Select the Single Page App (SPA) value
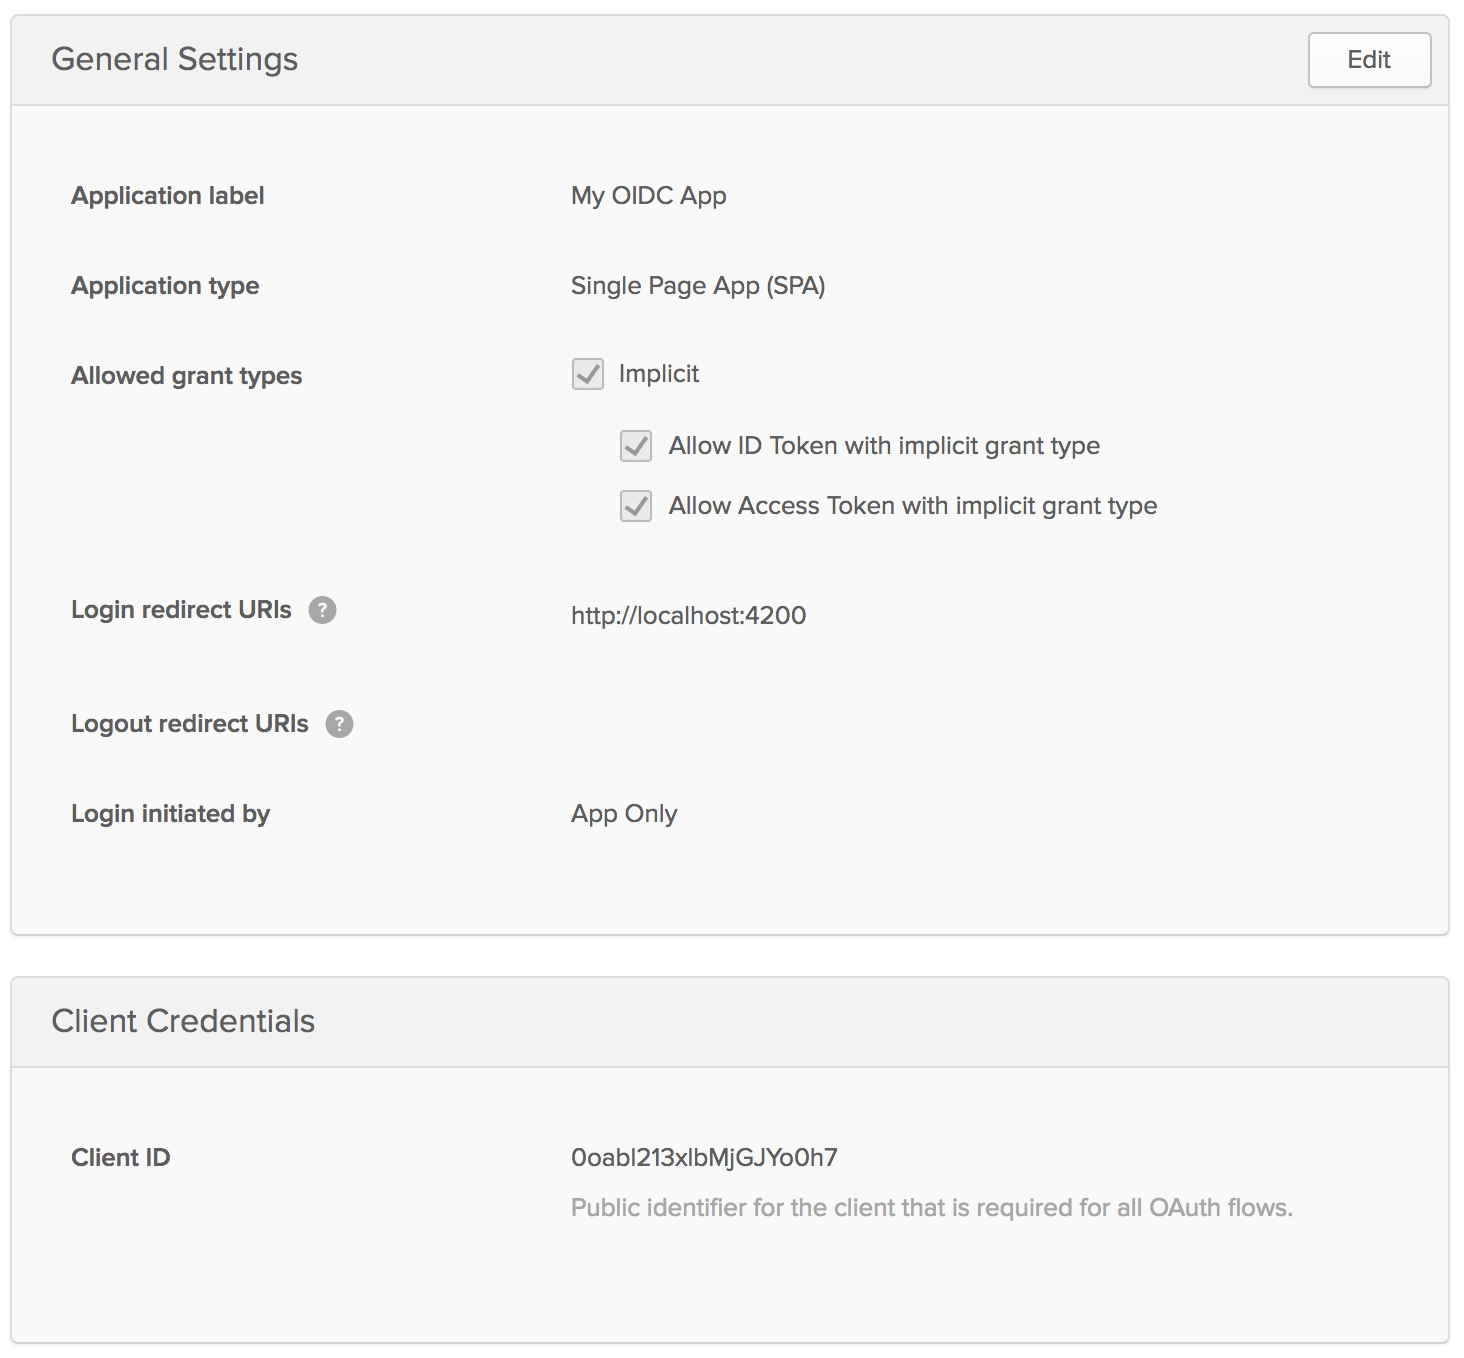The image size is (1464, 1358). pyautogui.click(x=697, y=286)
